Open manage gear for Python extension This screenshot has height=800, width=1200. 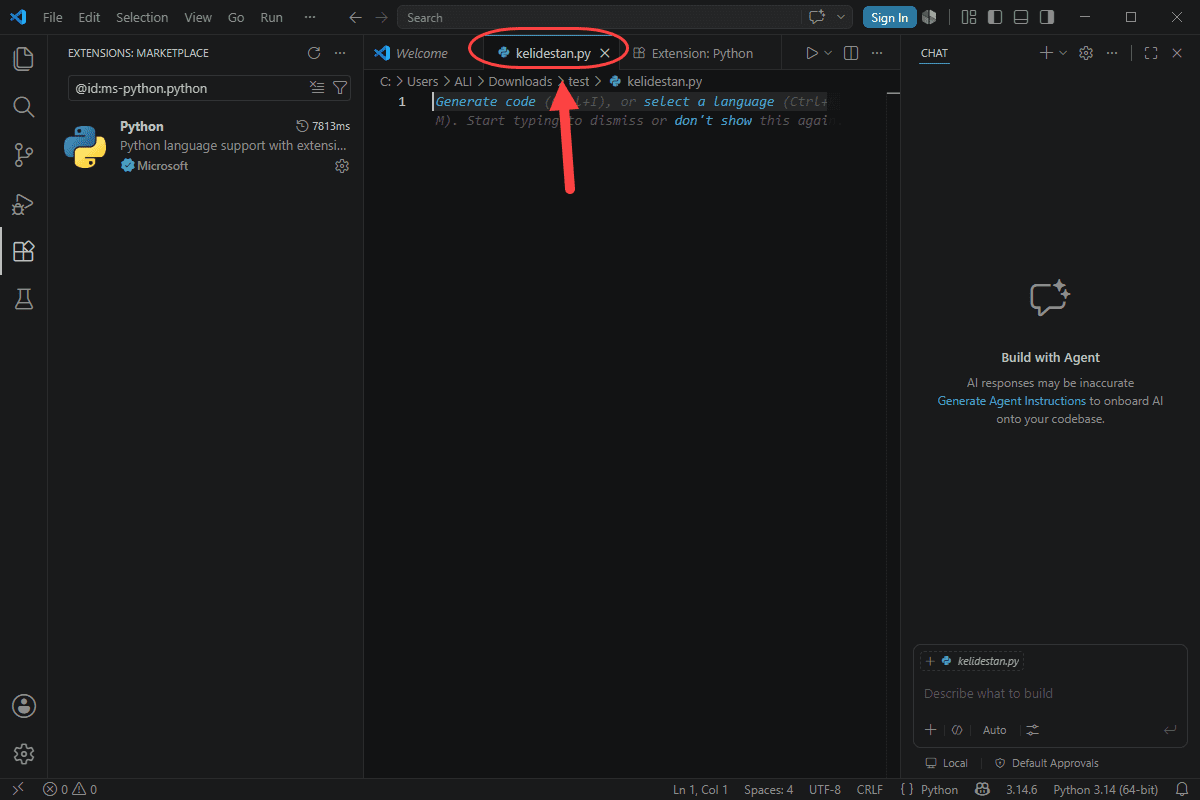coord(342,166)
